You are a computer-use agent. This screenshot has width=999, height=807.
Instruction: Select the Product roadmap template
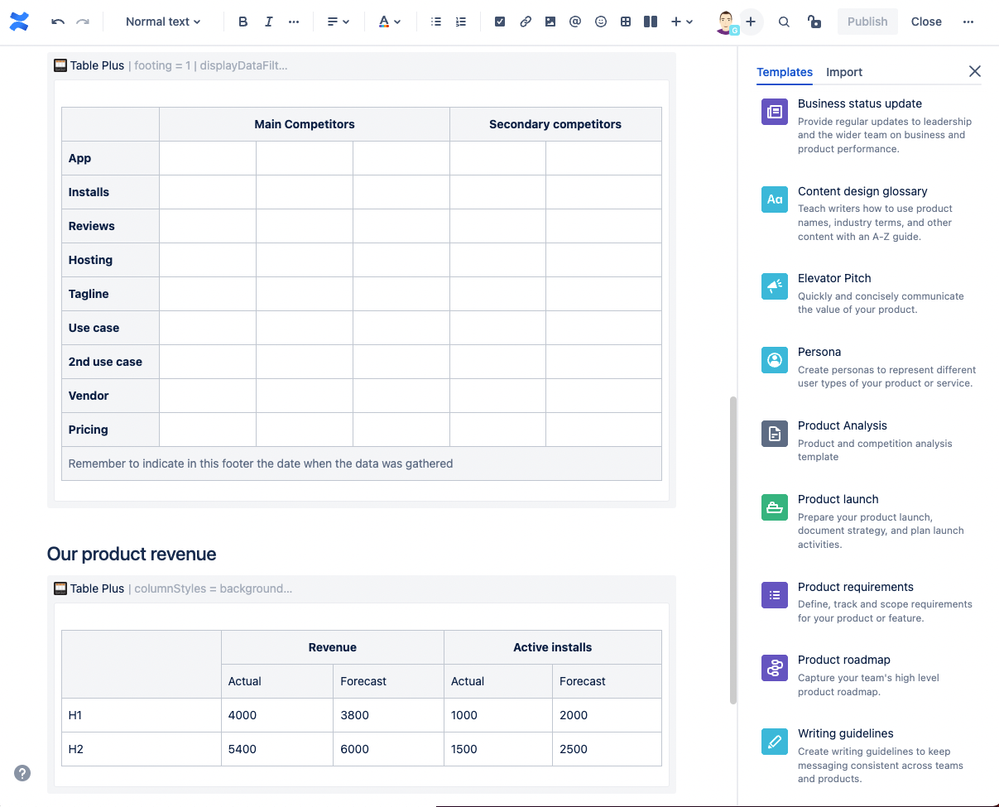click(x=843, y=660)
